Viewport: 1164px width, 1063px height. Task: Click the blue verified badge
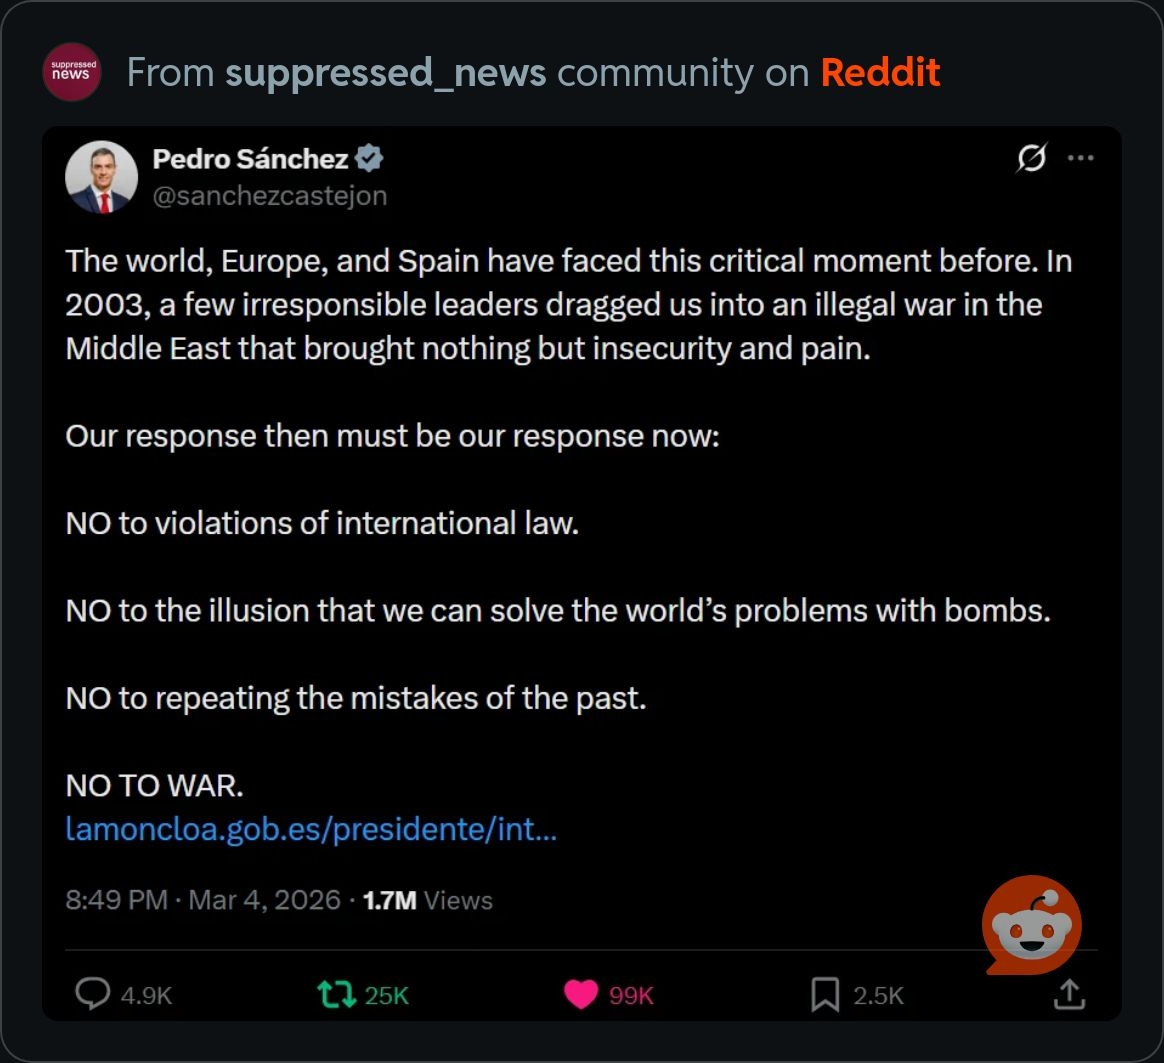[x=371, y=159]
